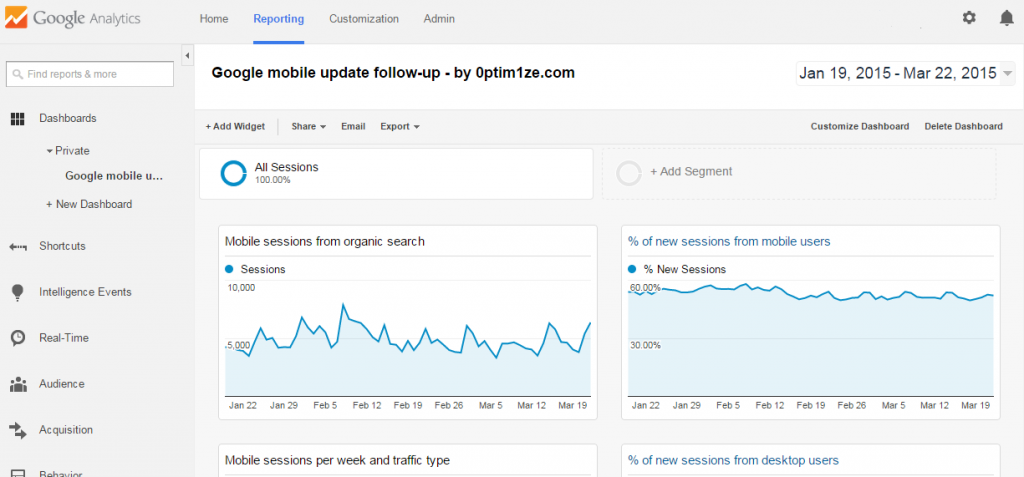The width and height of the screenshot is (1024, 477).
Task: Open the notifications bell icon
Action: [1006, 18]
